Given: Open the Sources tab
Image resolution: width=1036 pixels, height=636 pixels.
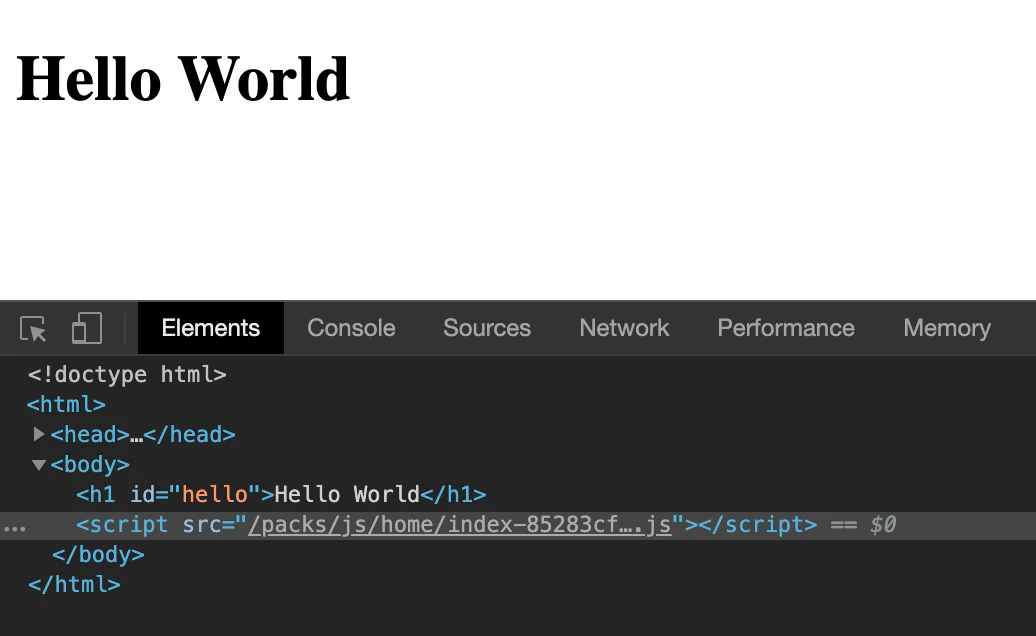Looking at the screenshot, I should pyautogui.click(x=487, y=328).
